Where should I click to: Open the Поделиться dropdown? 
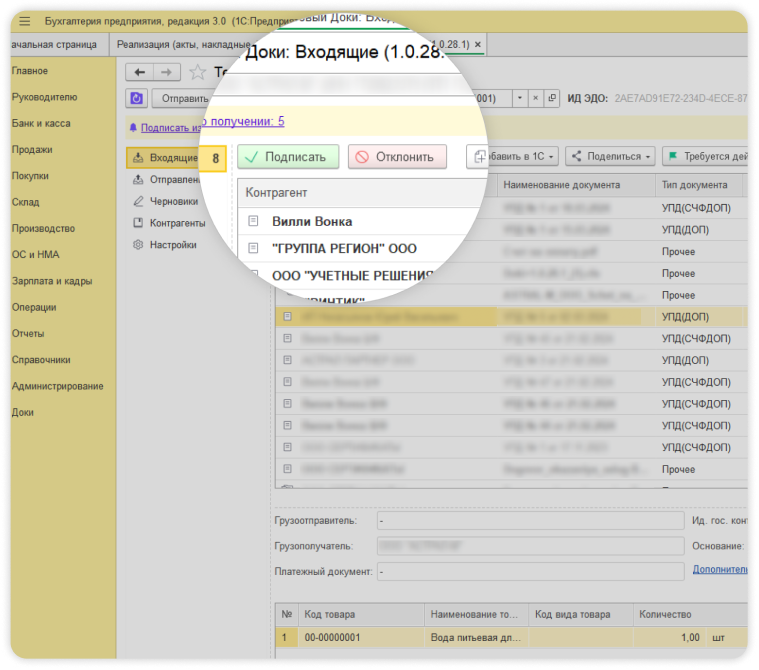coord(610,156)
